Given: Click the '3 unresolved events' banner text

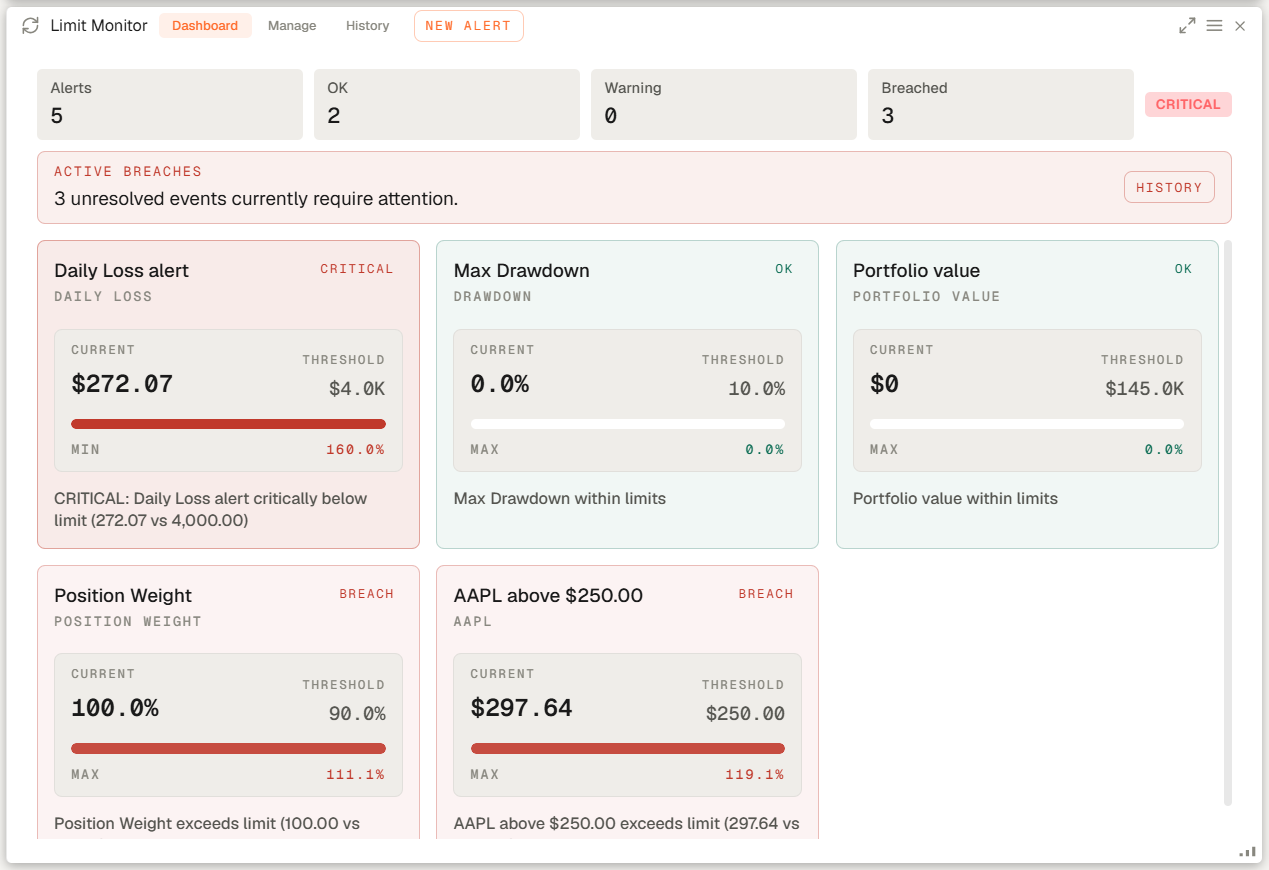Looking at the screenshot, I should pyautogui.click(x=256, y=199).
